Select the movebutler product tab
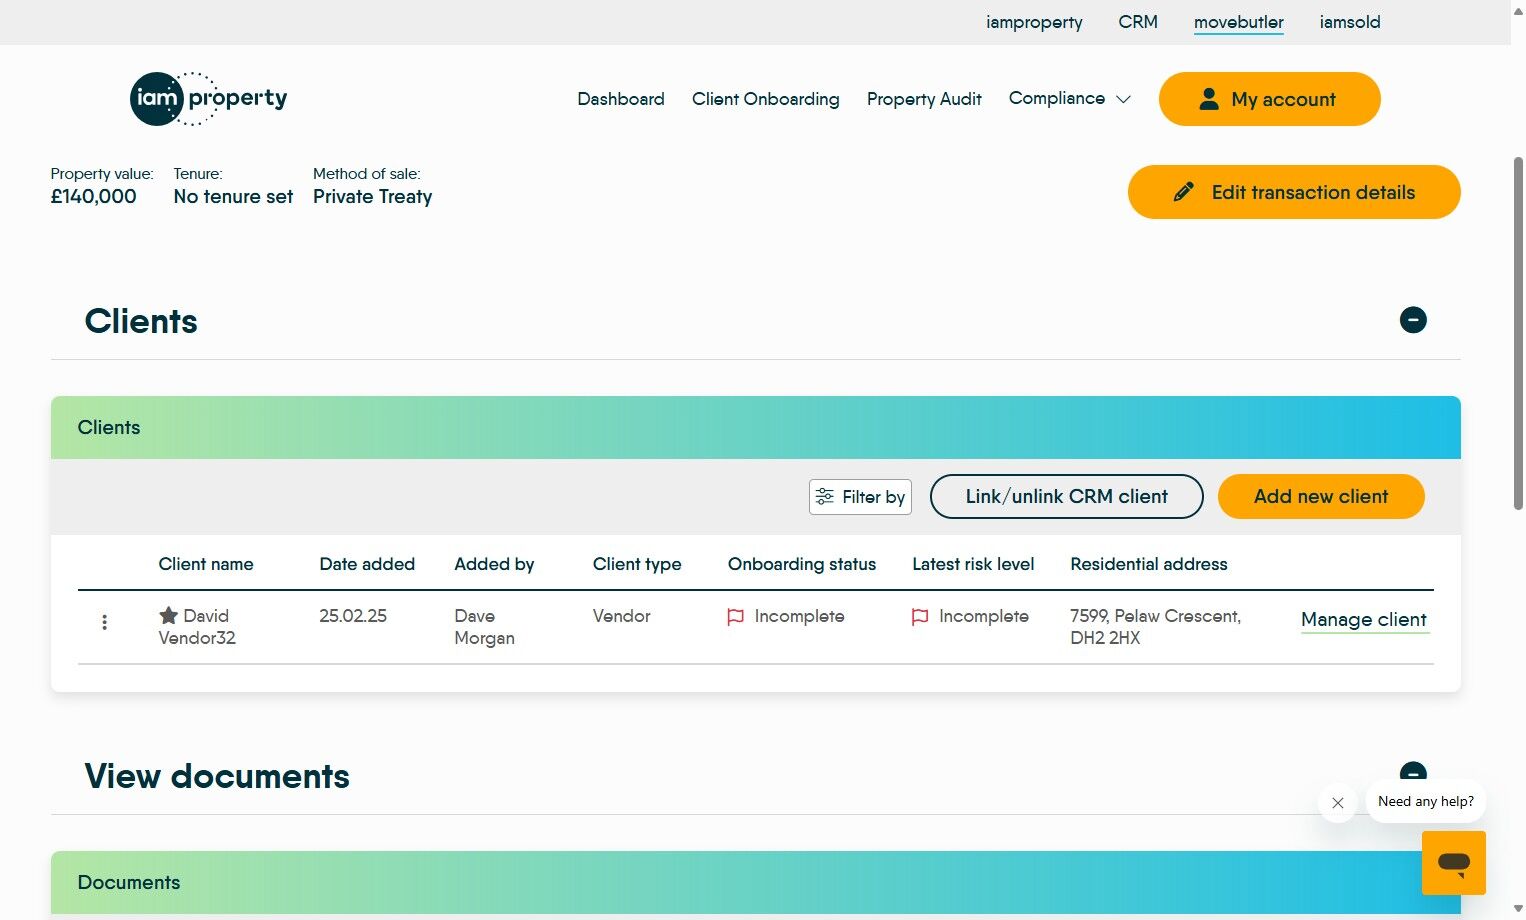The width and height of the screenshot is (1526, 920). [x=1239, y=22]
